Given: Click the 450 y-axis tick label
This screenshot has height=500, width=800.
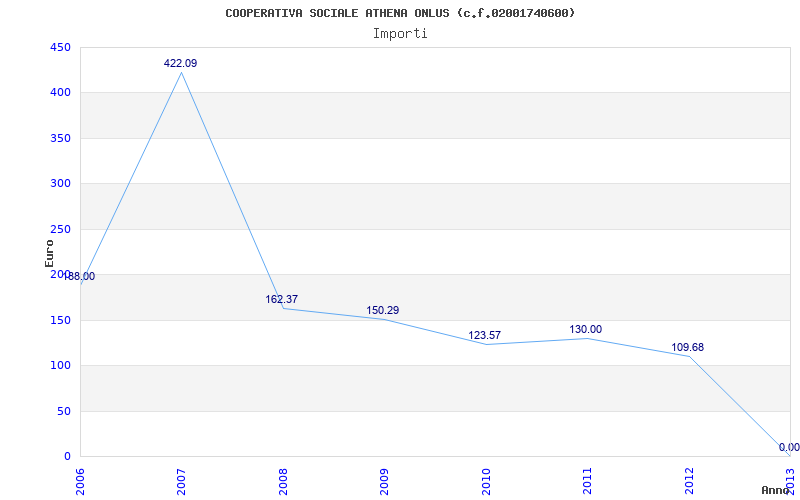Looking at the screenshot, I should pyautogui.click(x=60, y=47).
